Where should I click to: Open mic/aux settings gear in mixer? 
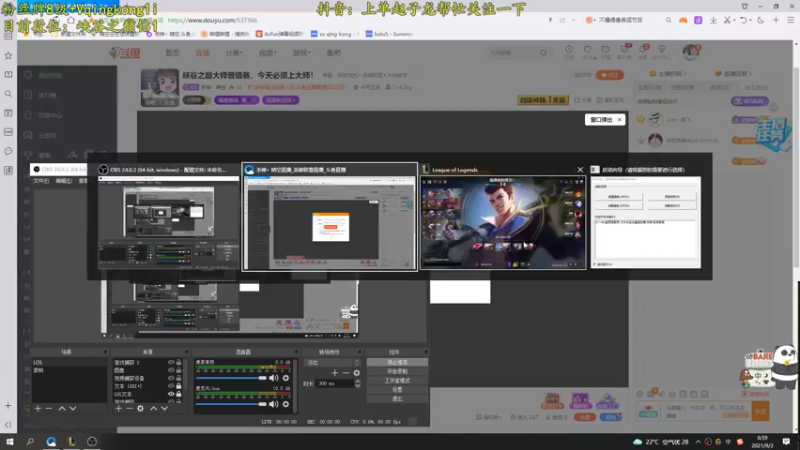pos(286,404)
